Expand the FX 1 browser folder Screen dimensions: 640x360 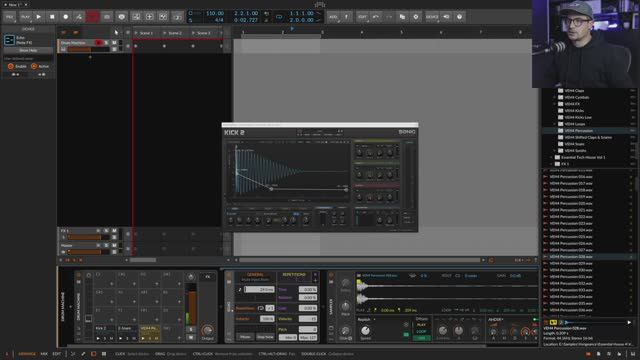pyautogui.click(x=551, y=164)
